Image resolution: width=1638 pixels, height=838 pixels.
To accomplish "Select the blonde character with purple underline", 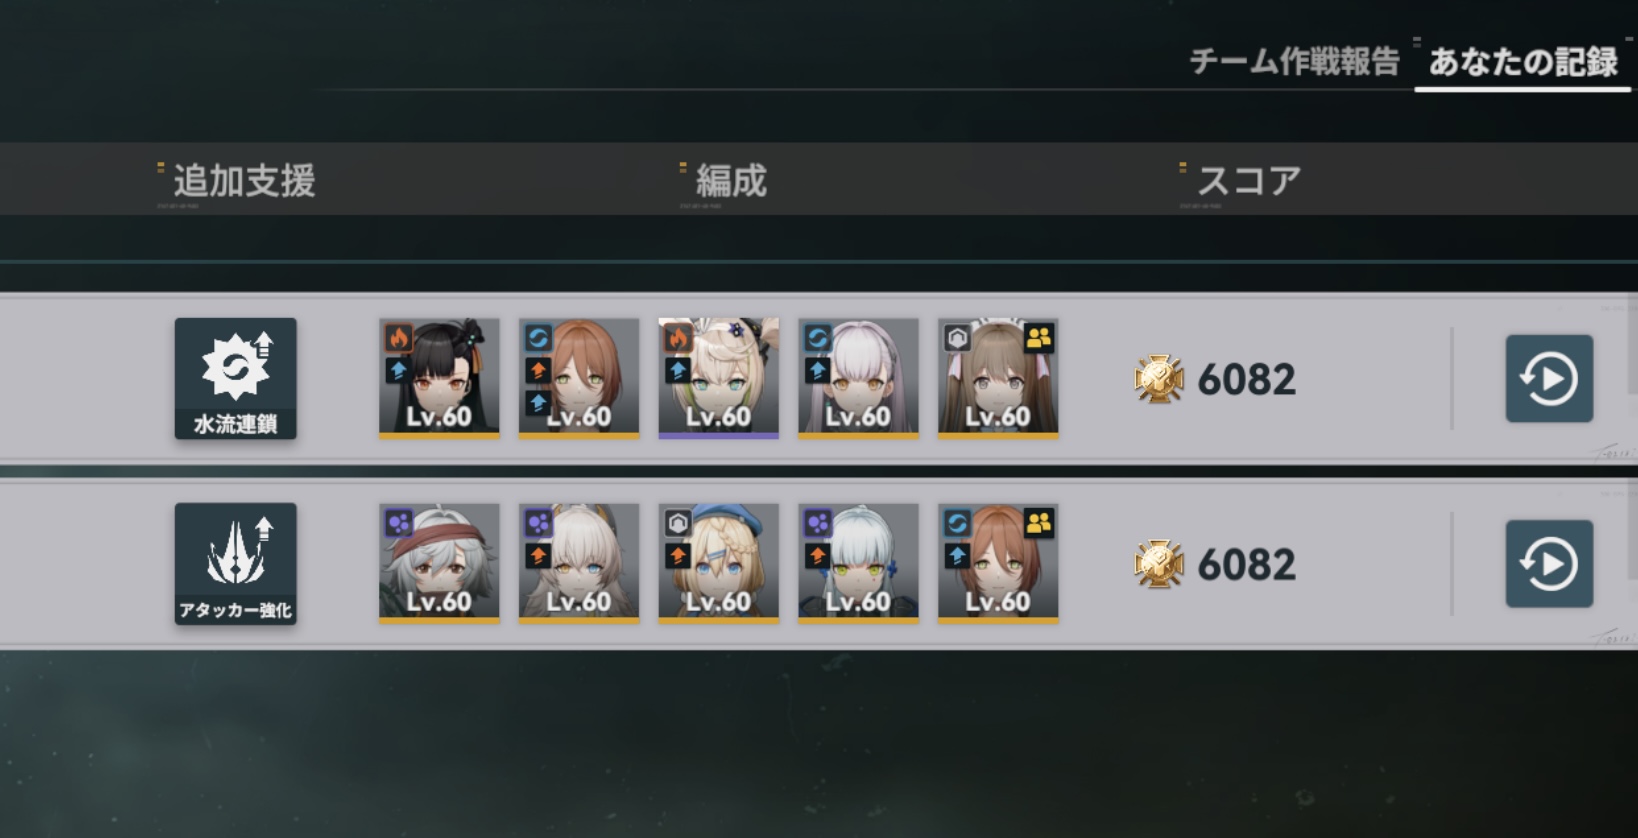I will [718, 378].
